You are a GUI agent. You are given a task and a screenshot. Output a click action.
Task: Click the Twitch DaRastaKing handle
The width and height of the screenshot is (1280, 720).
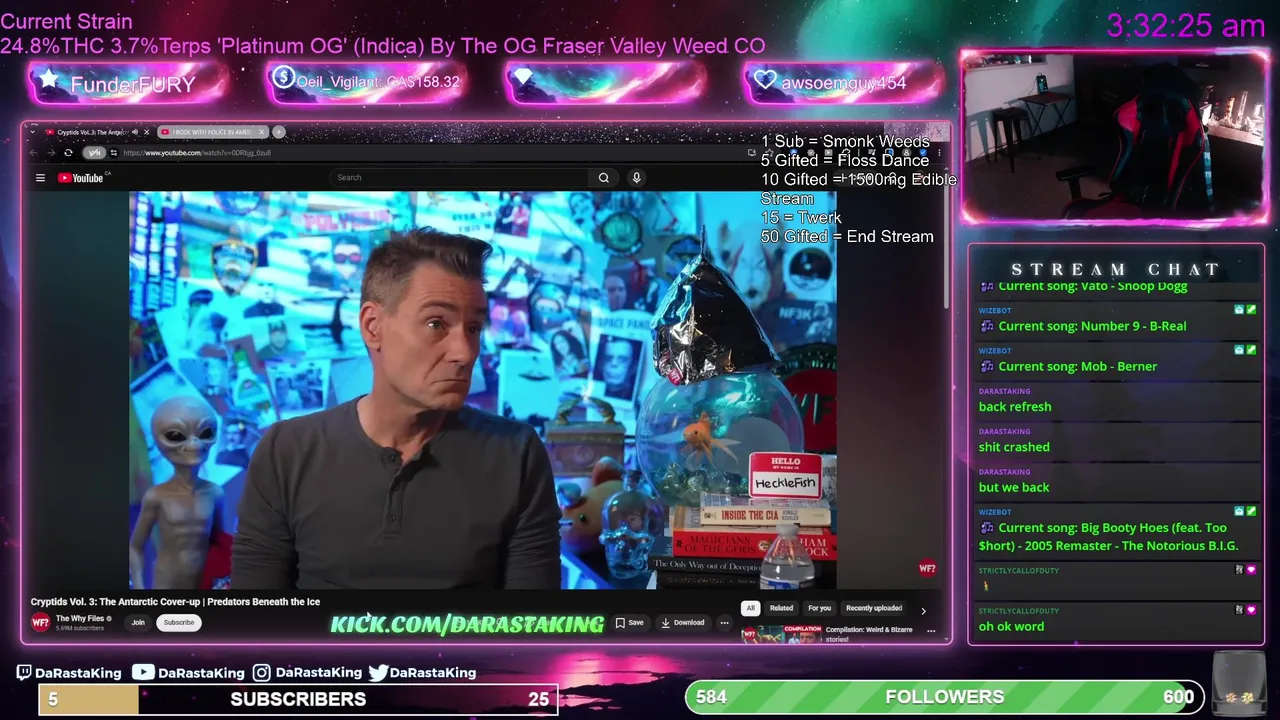coord(69,673)
